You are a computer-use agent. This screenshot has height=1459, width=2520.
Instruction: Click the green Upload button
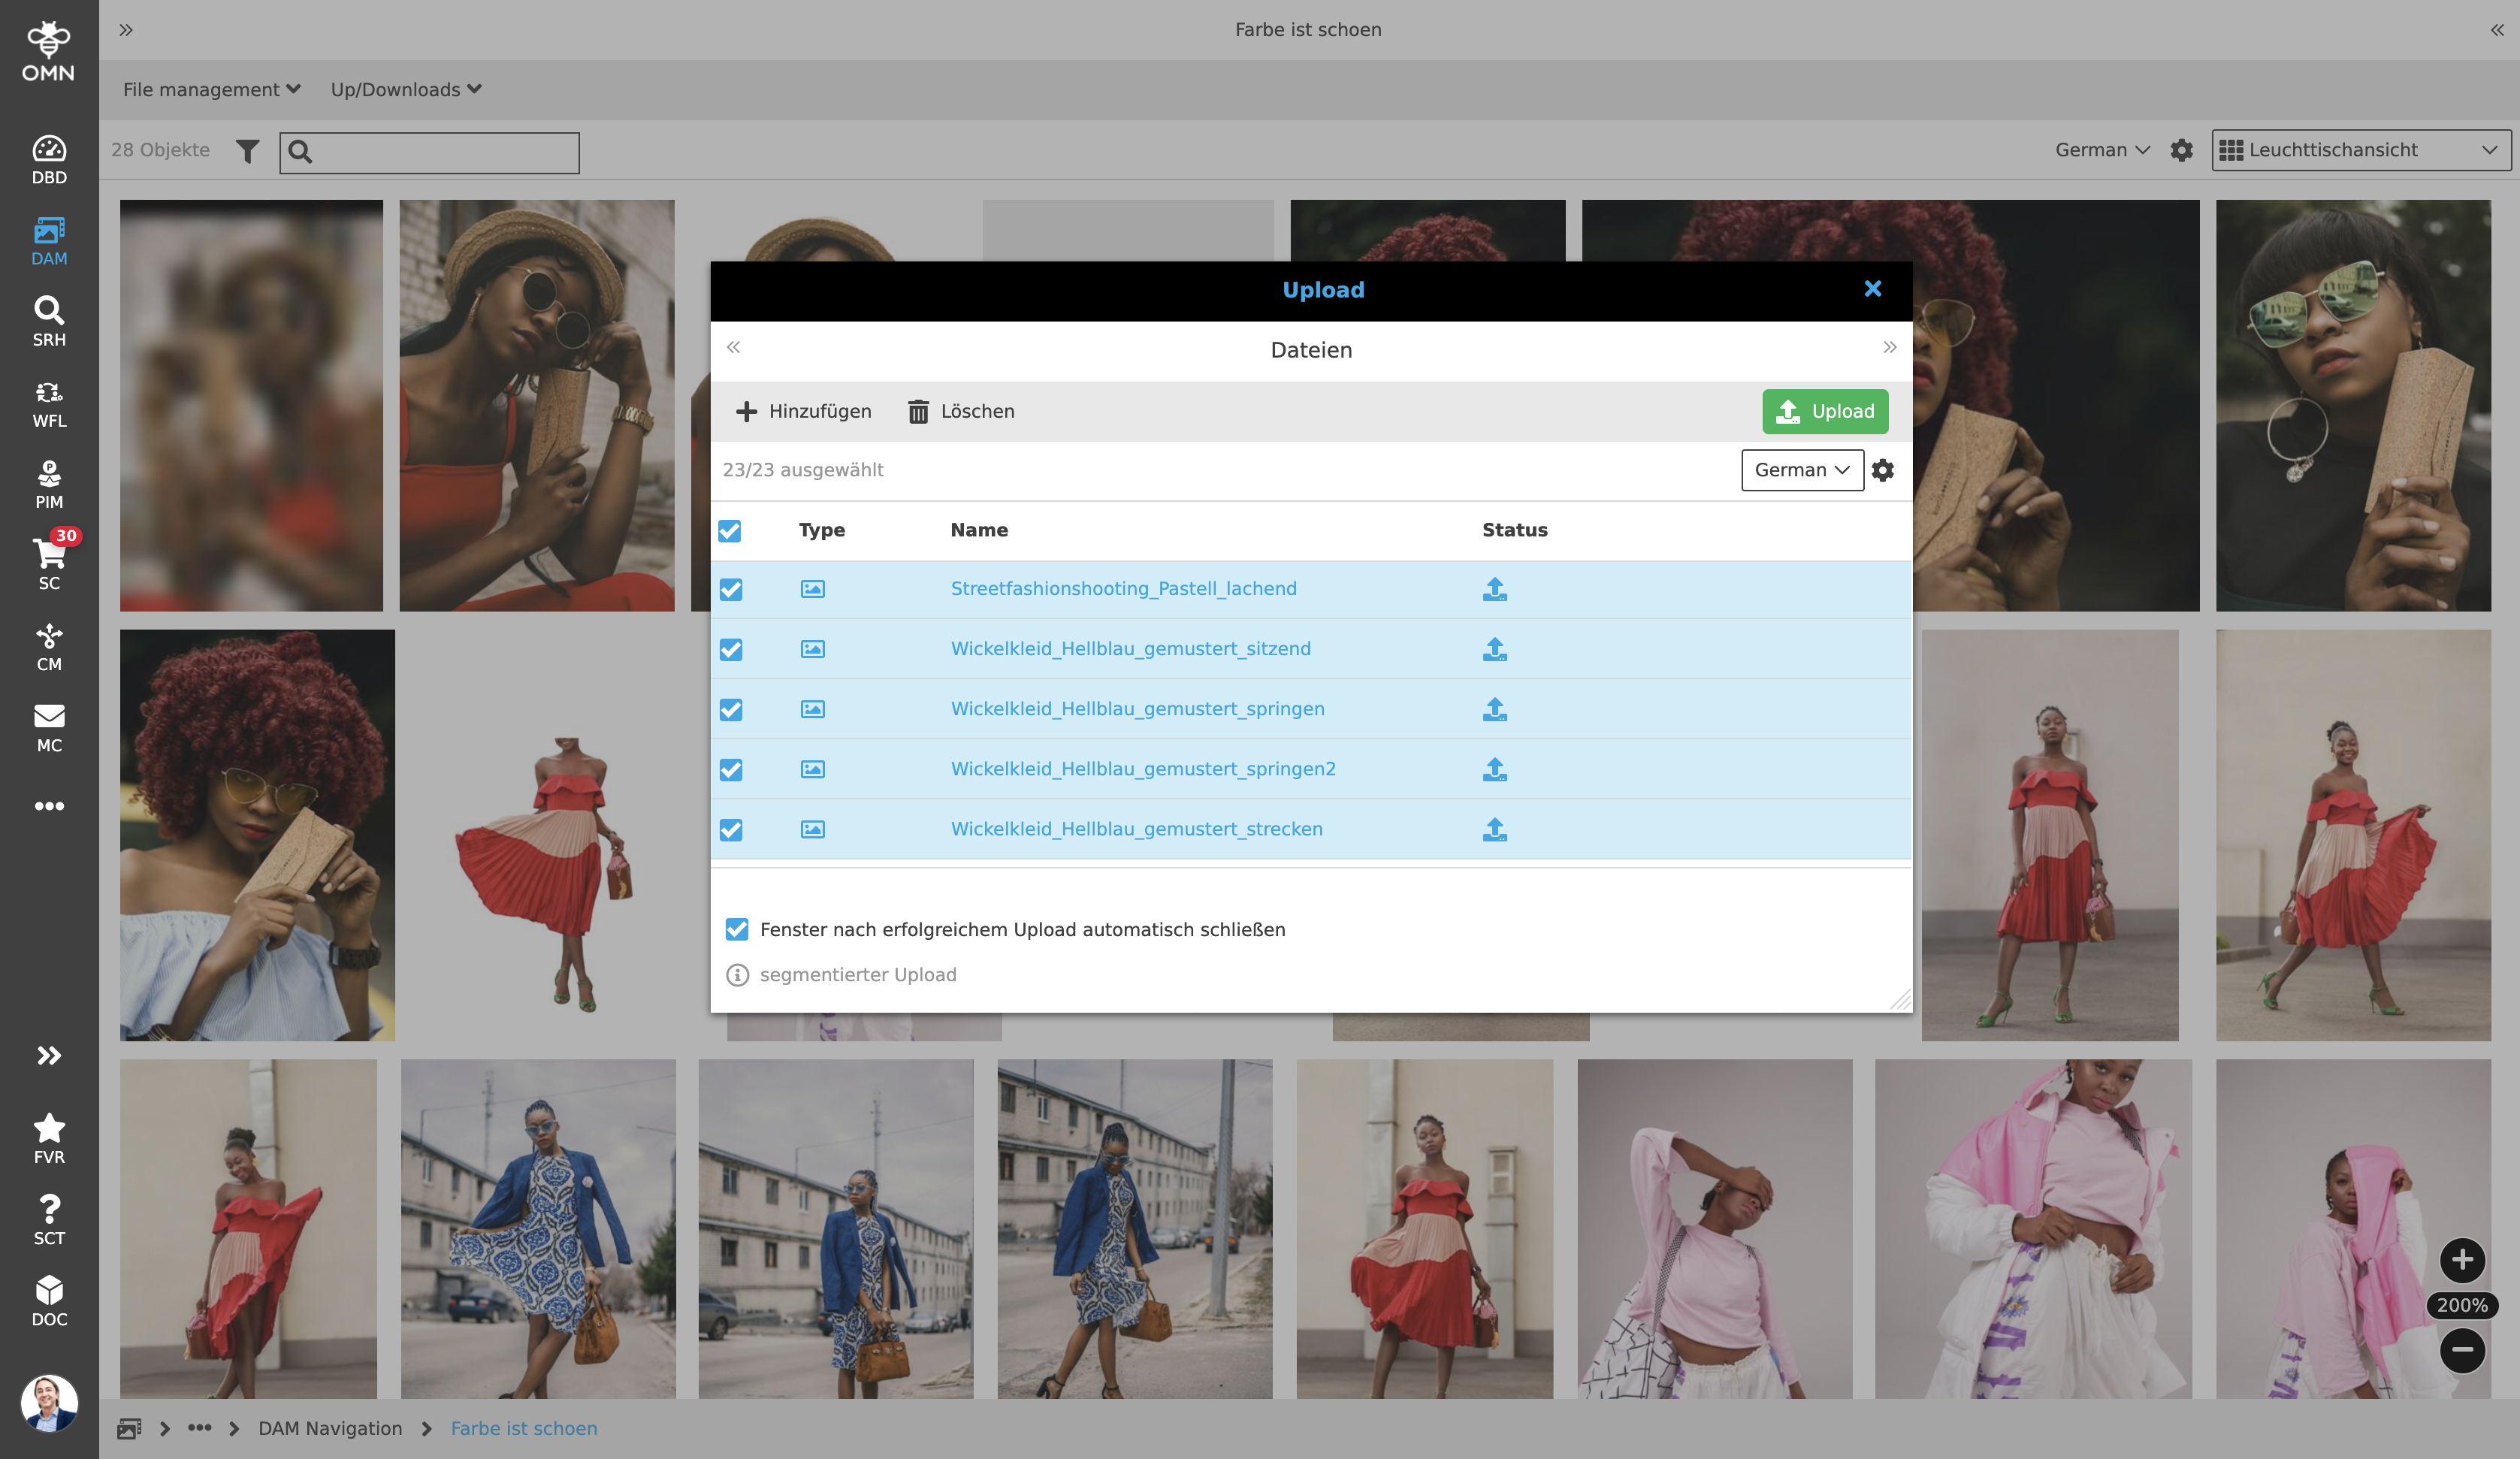click(x=1825, y=411)
